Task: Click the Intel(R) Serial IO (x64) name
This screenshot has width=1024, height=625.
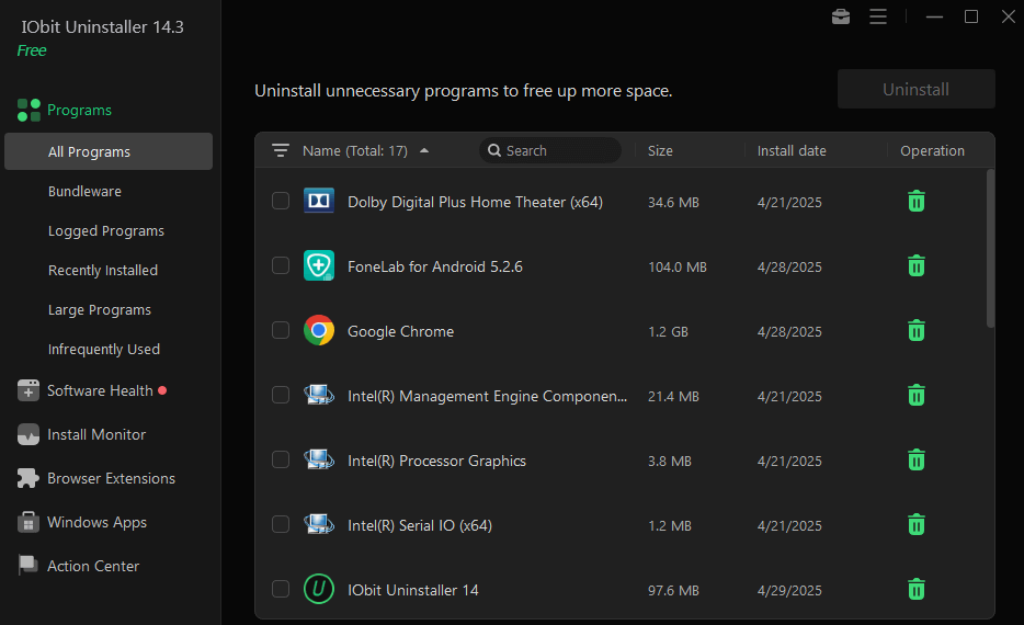Action: [420, 525]
